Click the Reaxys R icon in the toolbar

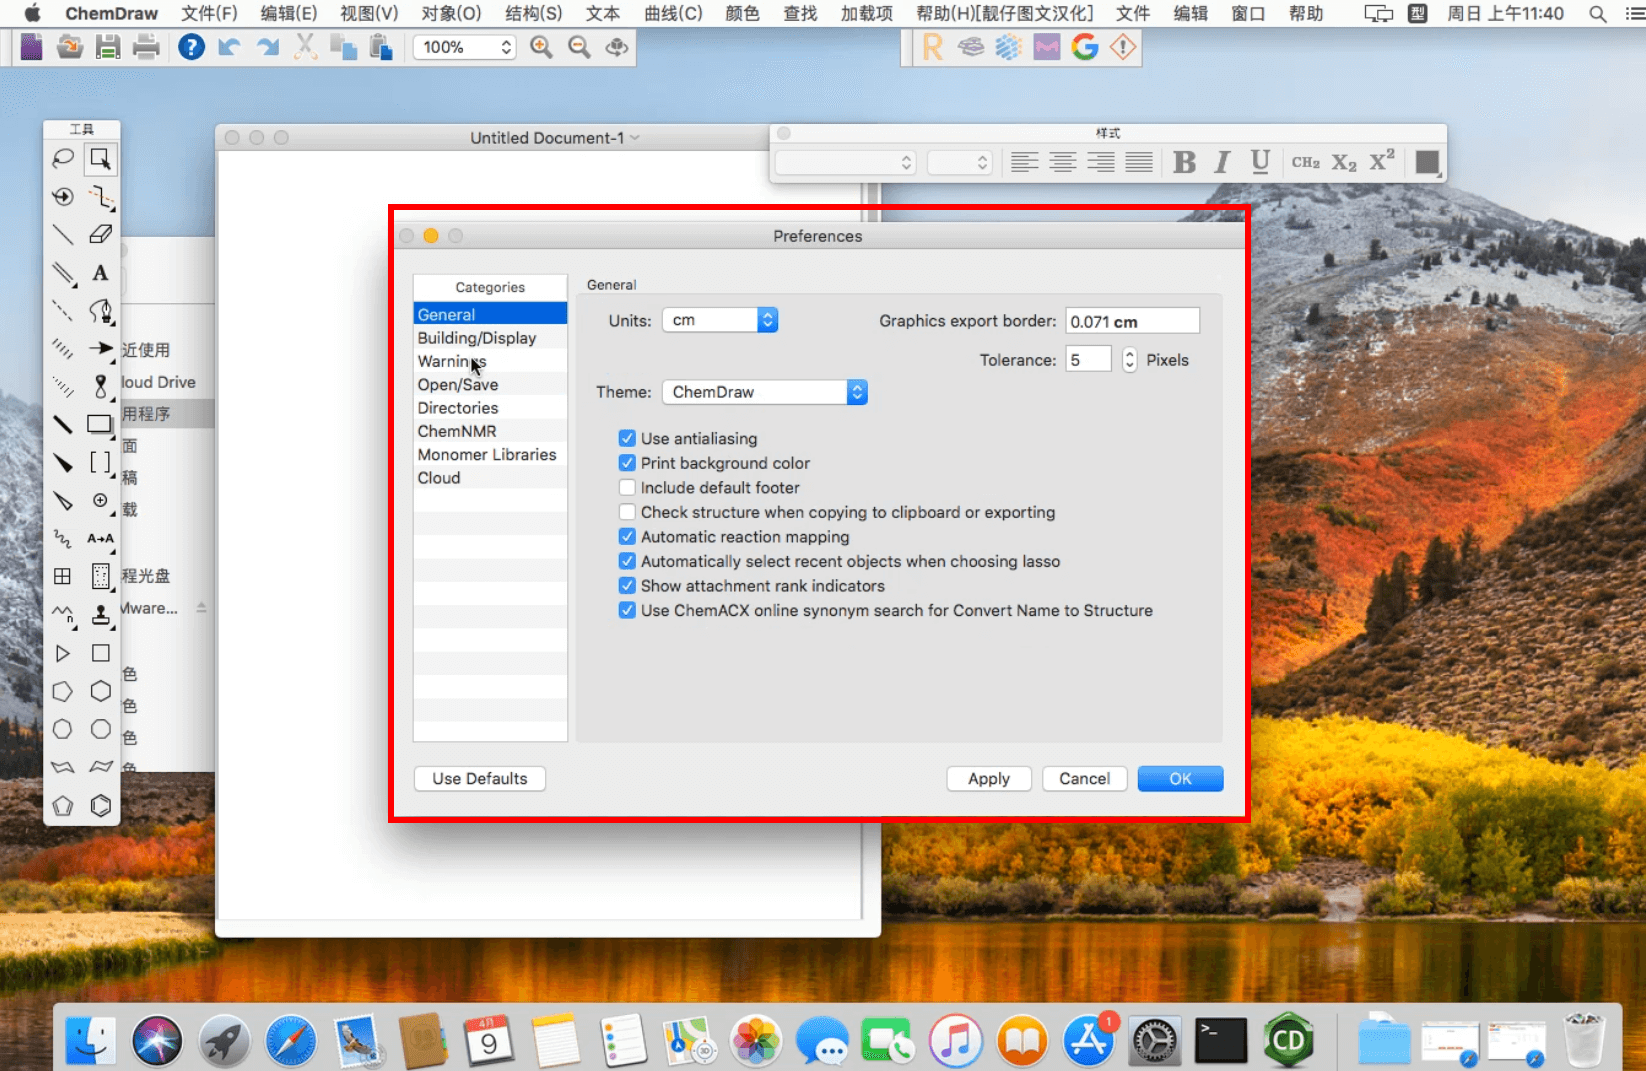933,47
